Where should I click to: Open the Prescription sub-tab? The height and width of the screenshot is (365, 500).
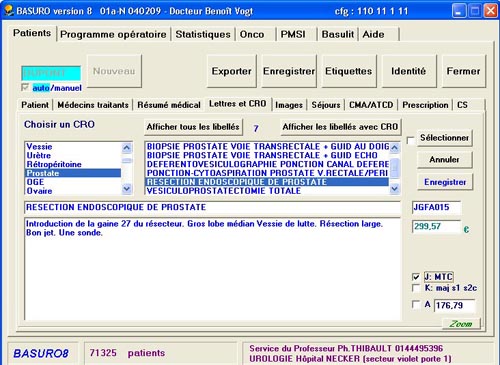click(425, 105)
